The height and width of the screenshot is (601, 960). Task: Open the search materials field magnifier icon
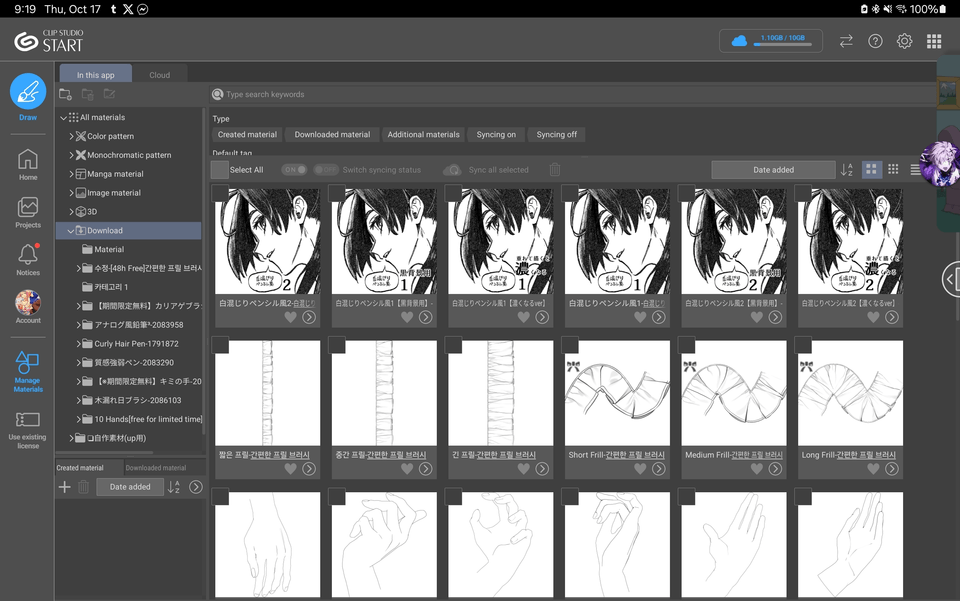pyautogui.click(x=218, y=94)
